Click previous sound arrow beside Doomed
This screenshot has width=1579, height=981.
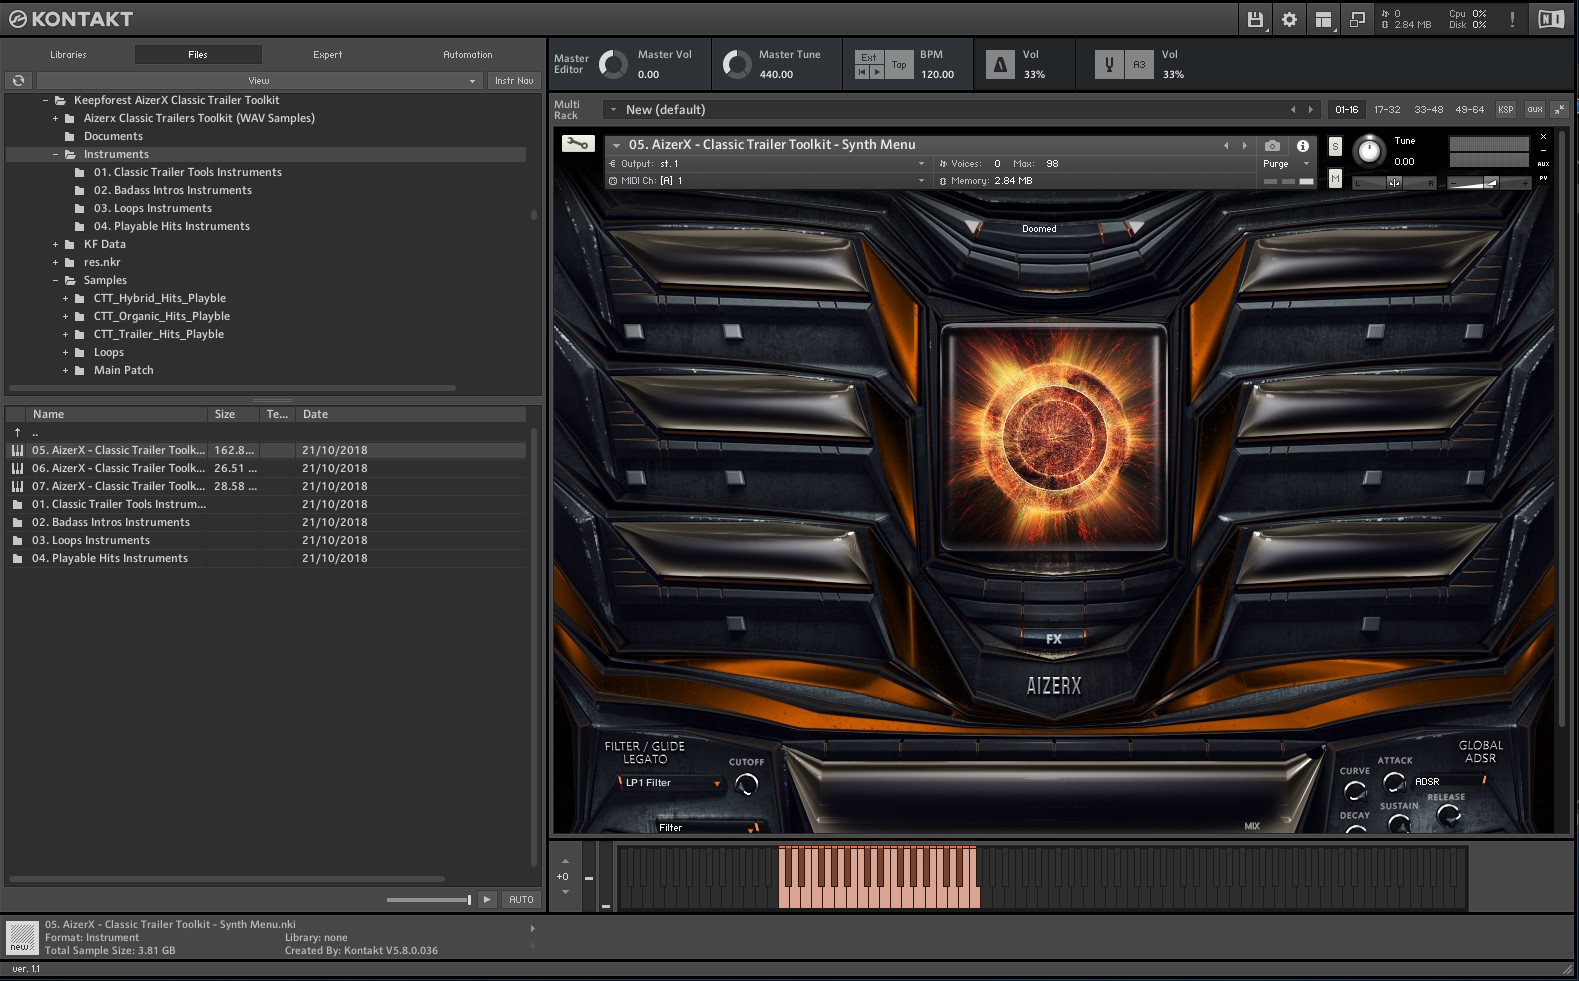972,228
